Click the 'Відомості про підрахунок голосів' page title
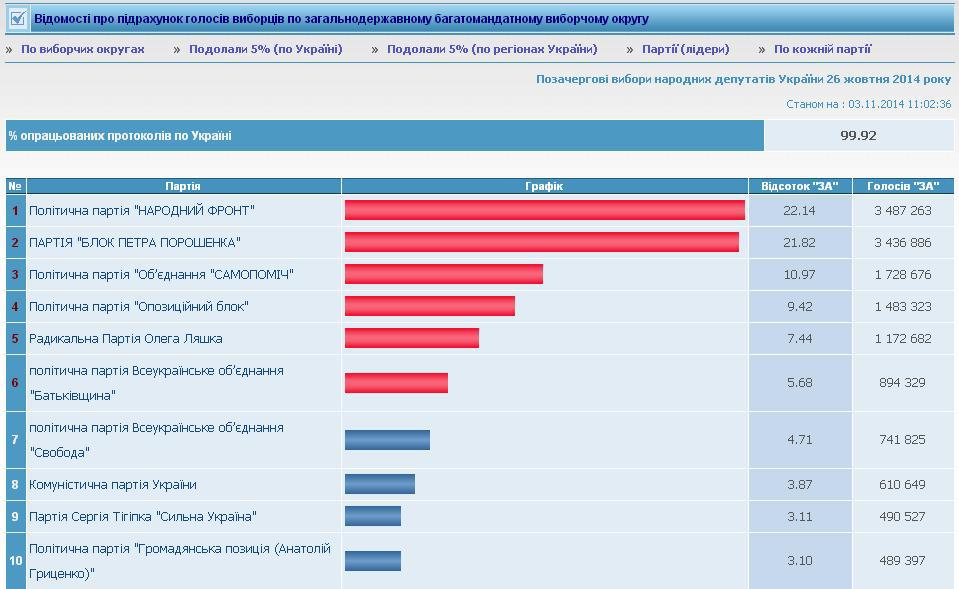This screenshot has height=589, width=959. point(341,19)
